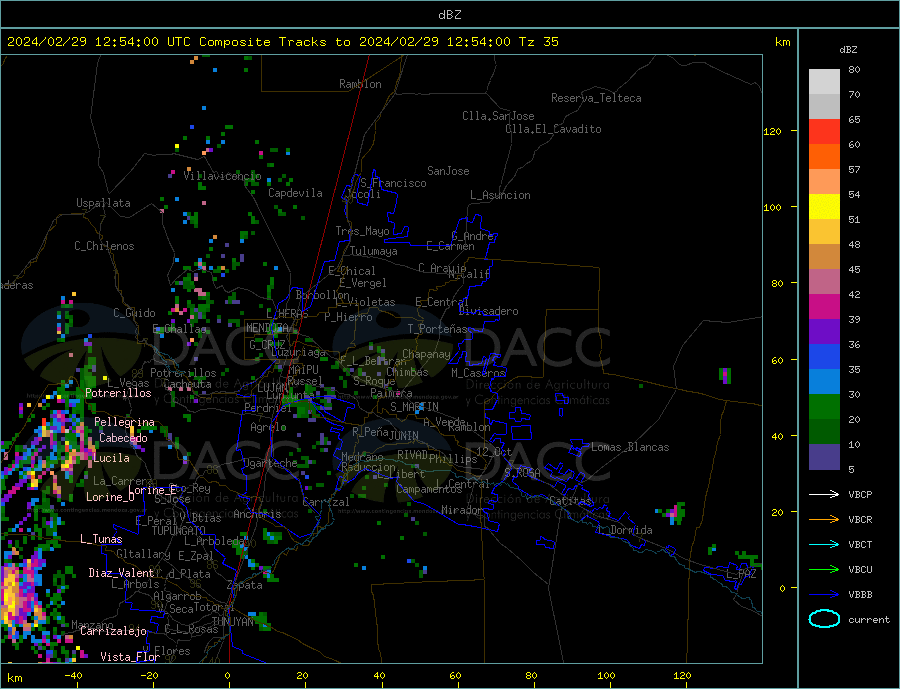Click the UTC Composite Tracks timestamp header
Viewport: 900px width, 689px height.
(283, 42)
